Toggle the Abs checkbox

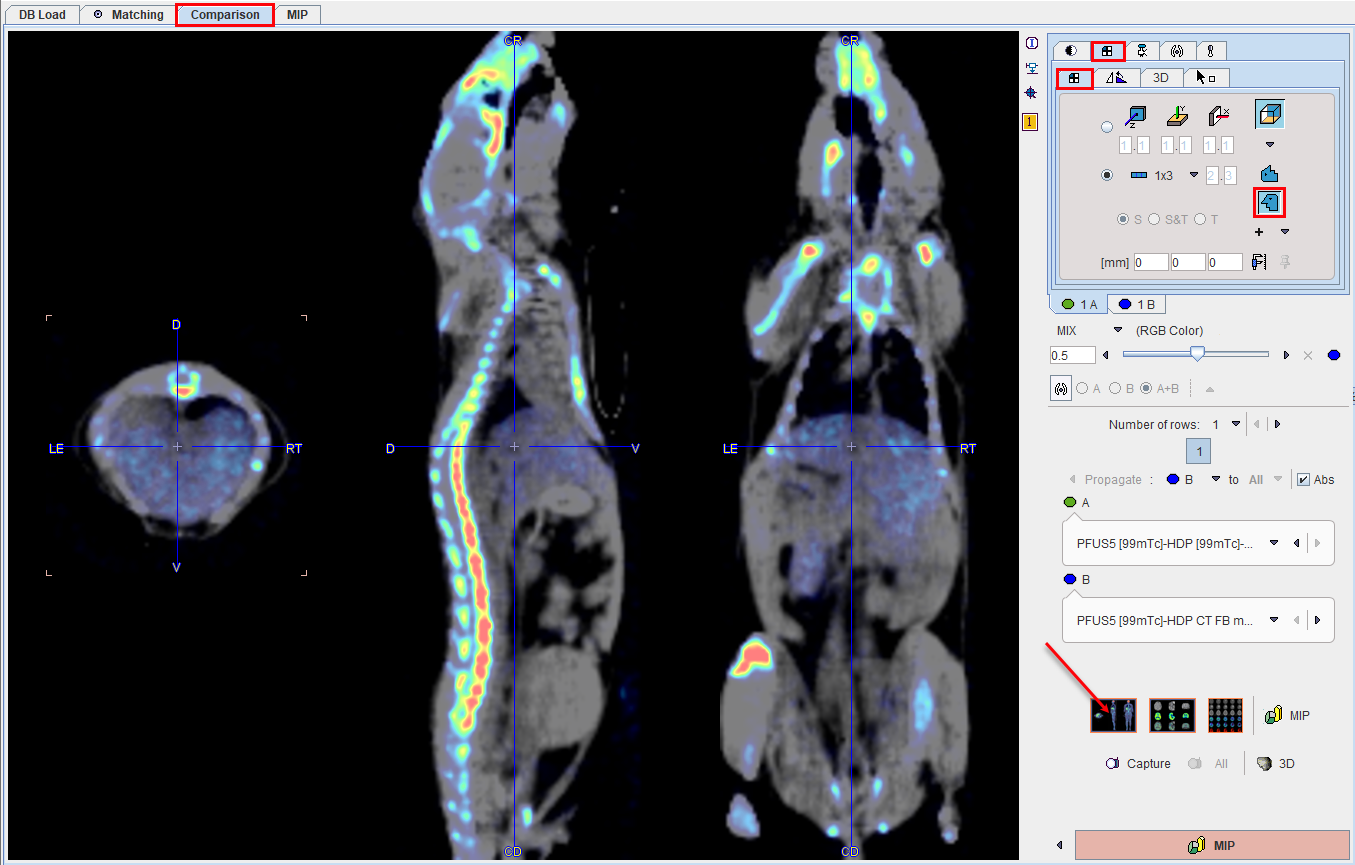pyautogui.click(x=1303, y=479)
